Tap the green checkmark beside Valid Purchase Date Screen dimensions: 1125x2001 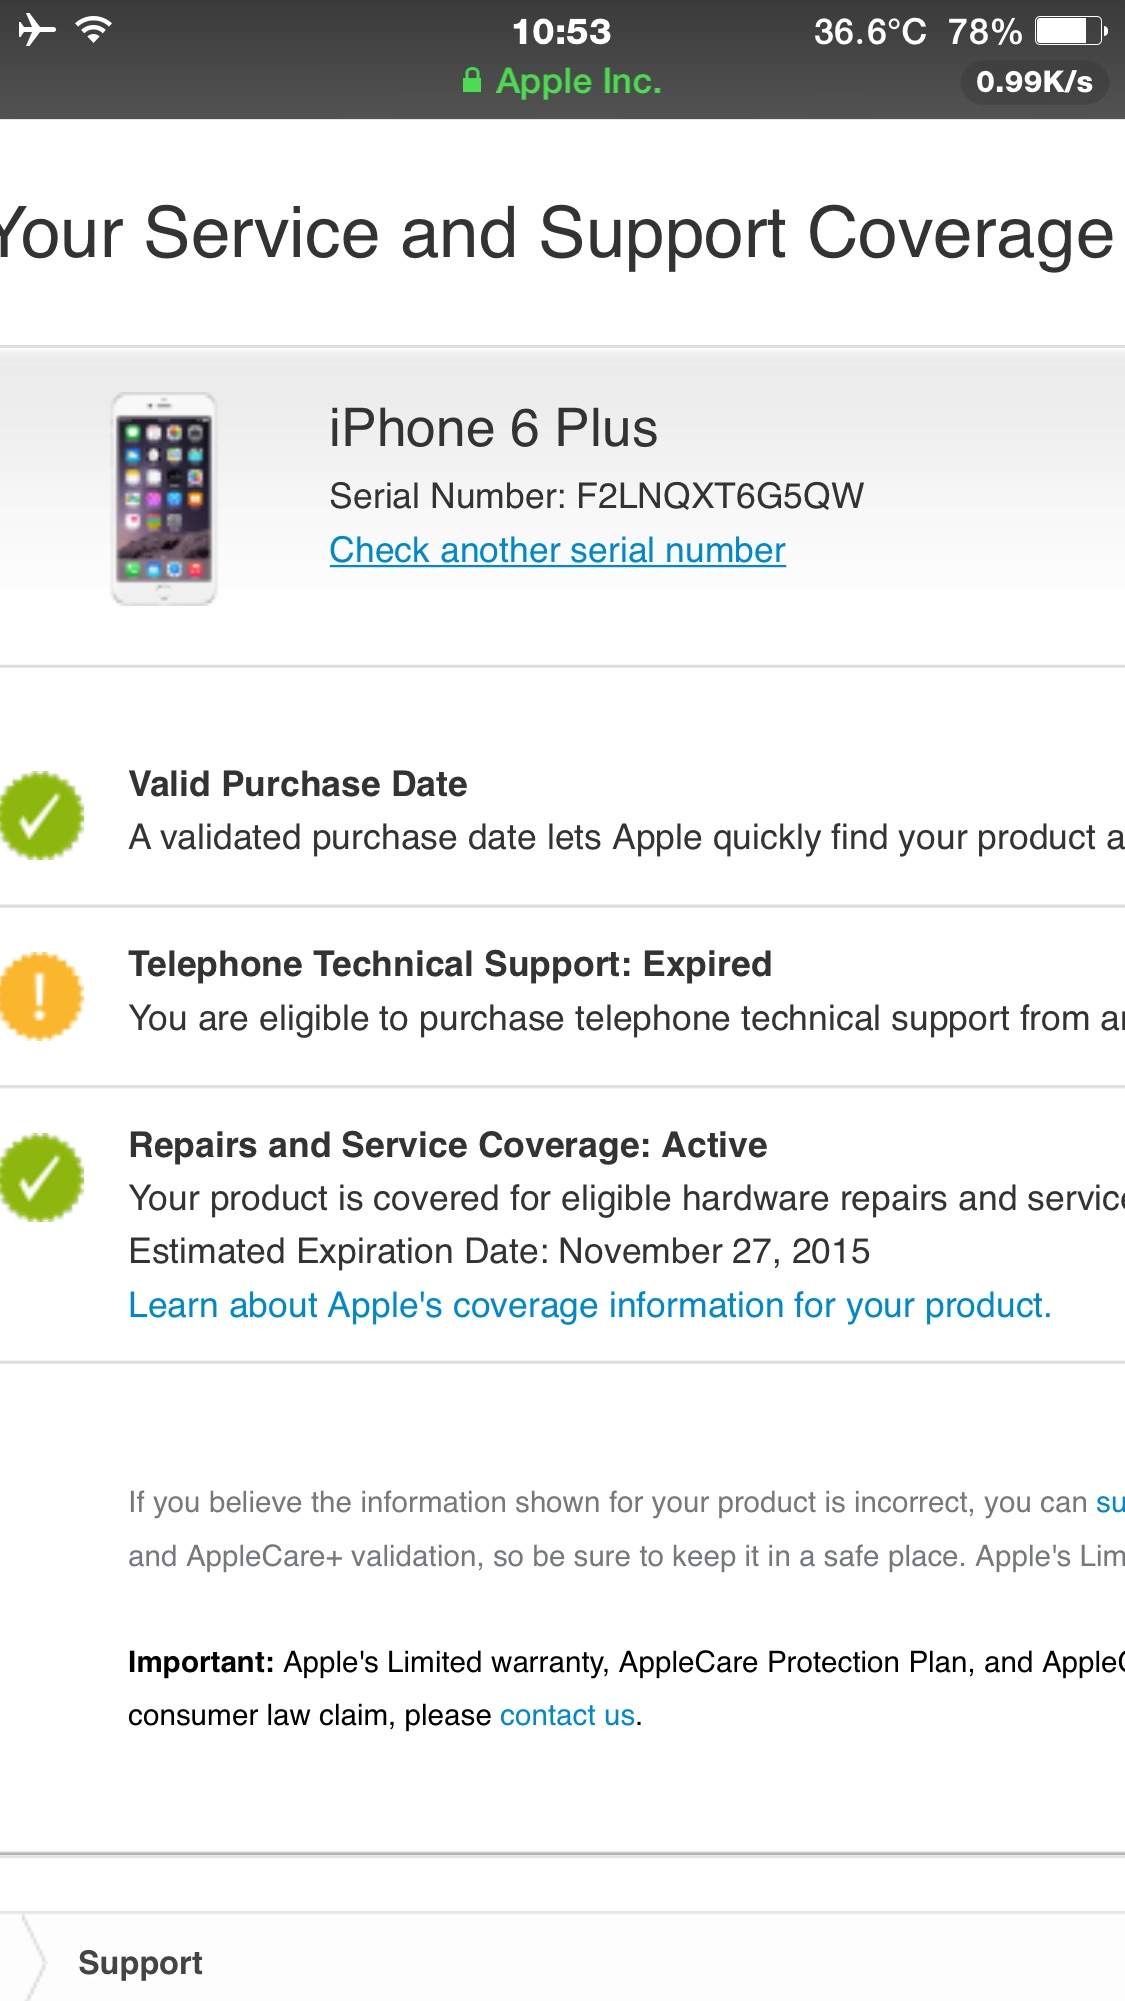[x=41, y=815]
